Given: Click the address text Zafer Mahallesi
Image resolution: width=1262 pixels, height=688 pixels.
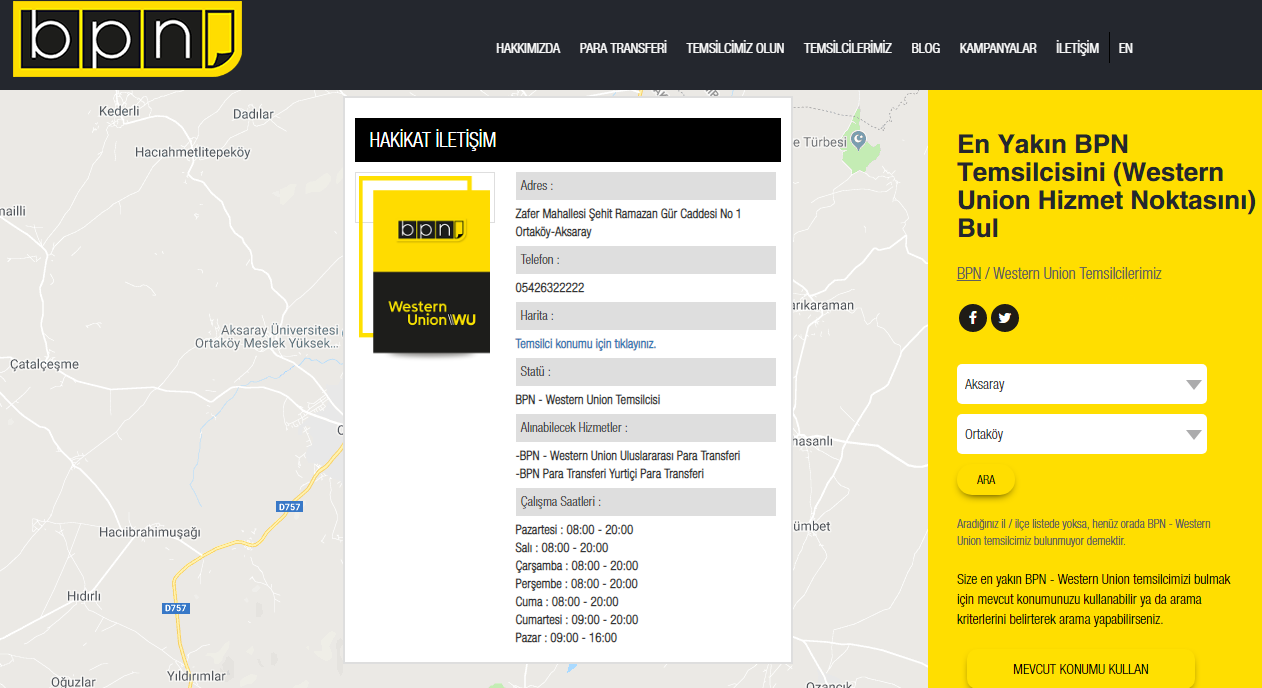Looking at the screenshot, I should tap(628, 223).
